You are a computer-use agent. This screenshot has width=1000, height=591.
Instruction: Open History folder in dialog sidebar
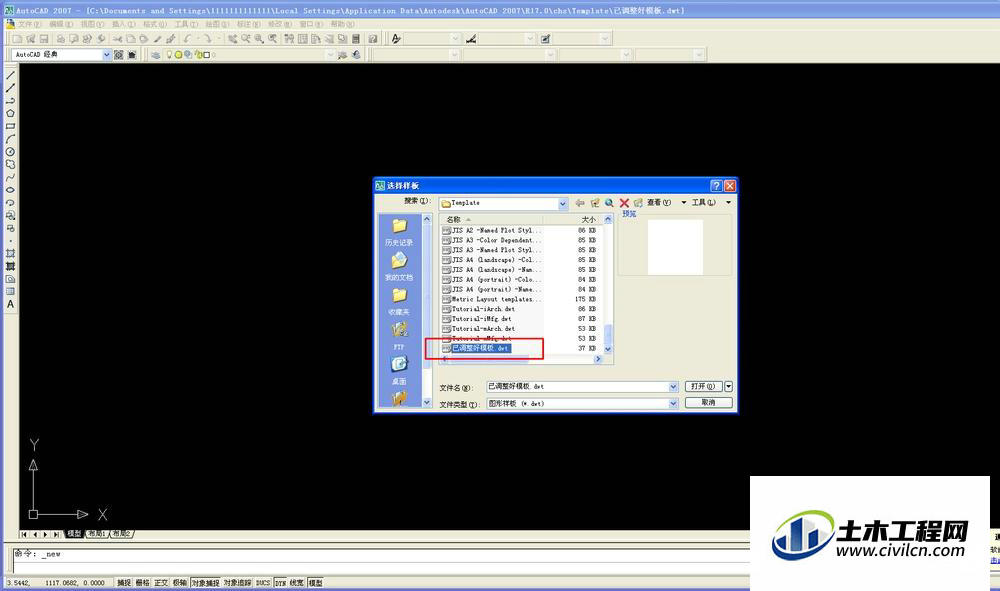click(x=399, y=232)
